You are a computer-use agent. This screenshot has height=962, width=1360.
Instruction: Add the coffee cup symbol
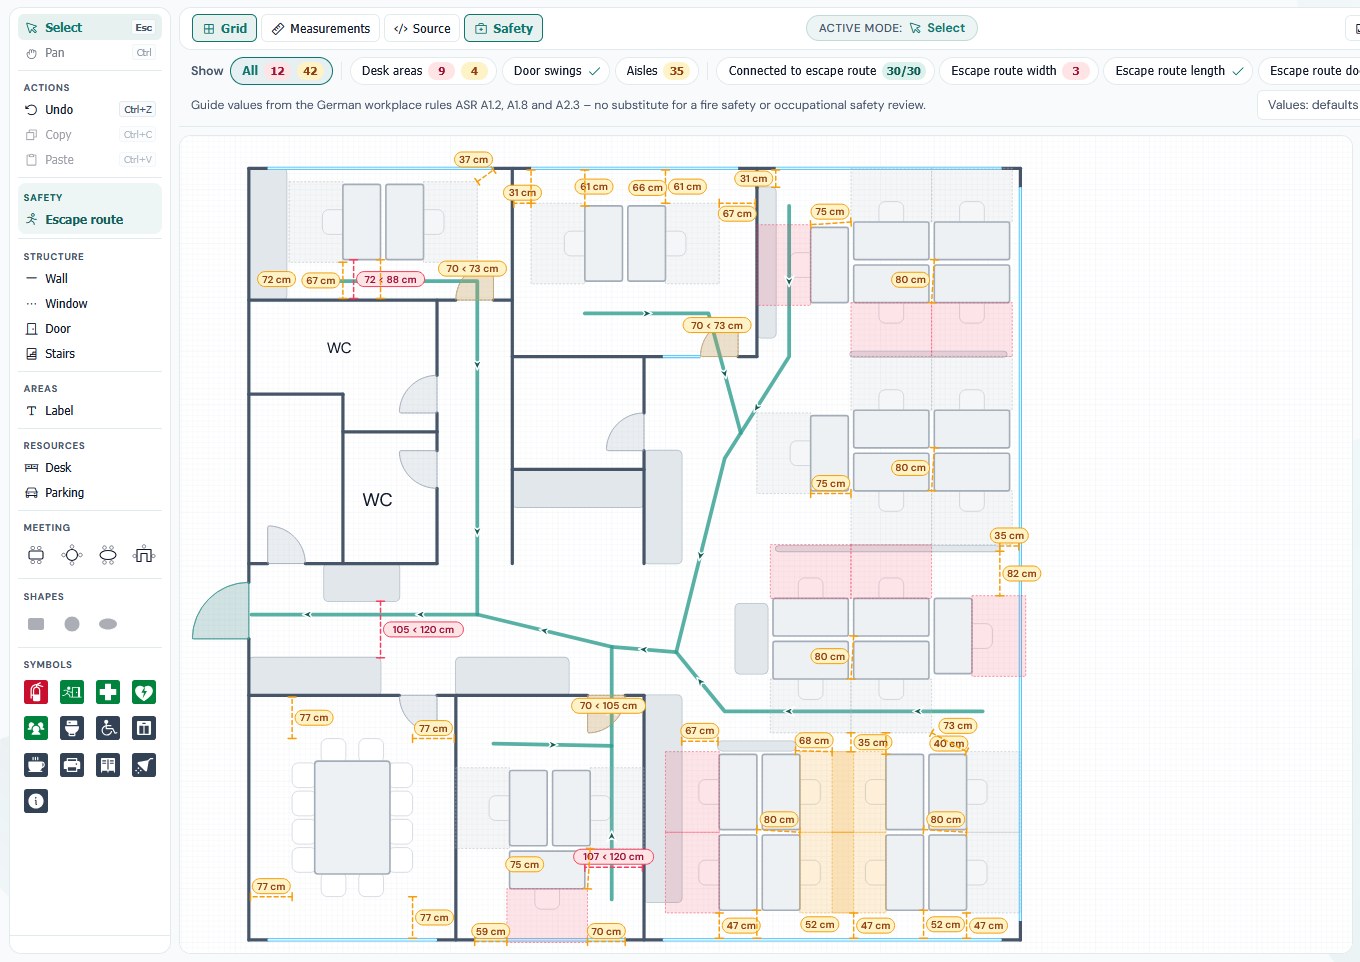36,765
